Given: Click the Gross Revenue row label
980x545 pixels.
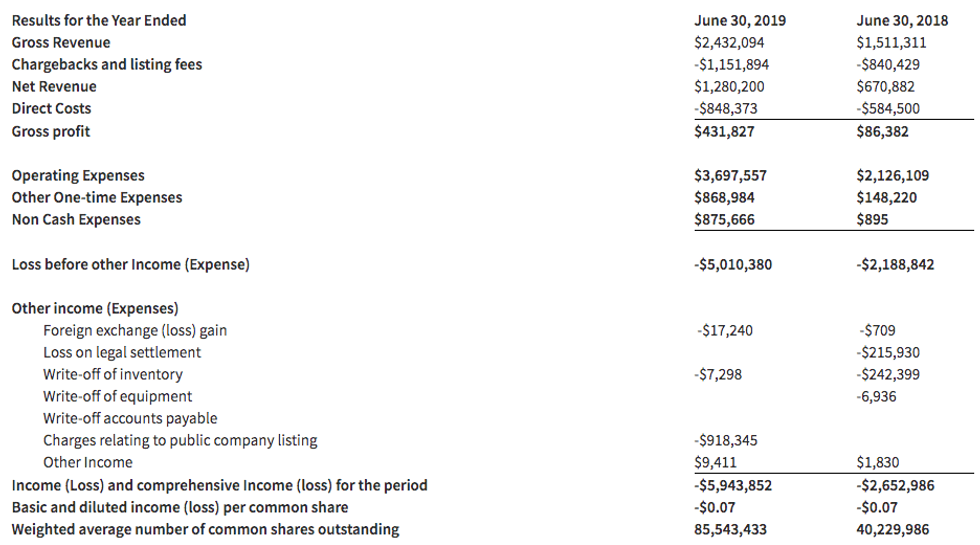Looking at the screenshot, I should point(61,42).
